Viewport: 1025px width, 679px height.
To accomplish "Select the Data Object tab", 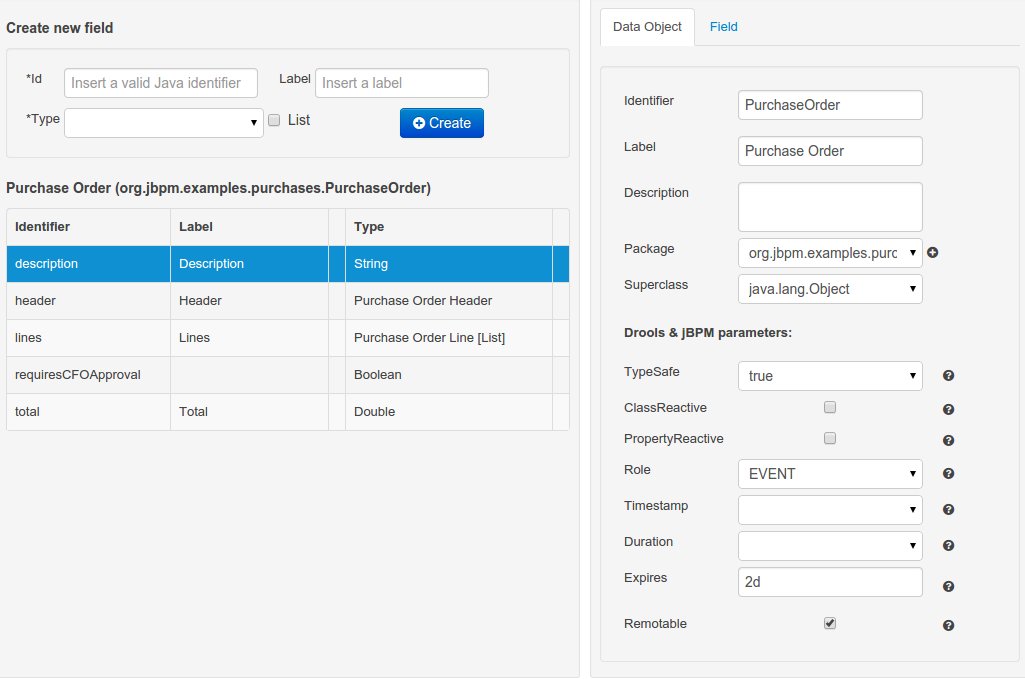I will tap(647, 27).
